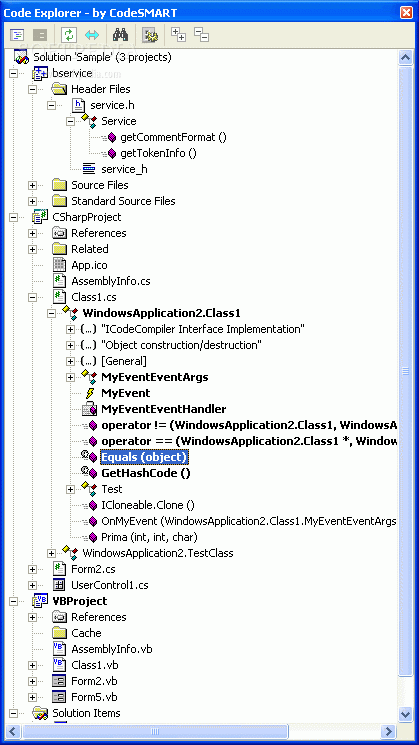The height and width of the screenshot is (745, 419).
Task: Expand the MyEventEventArgs class
Action: coord(70,377)
